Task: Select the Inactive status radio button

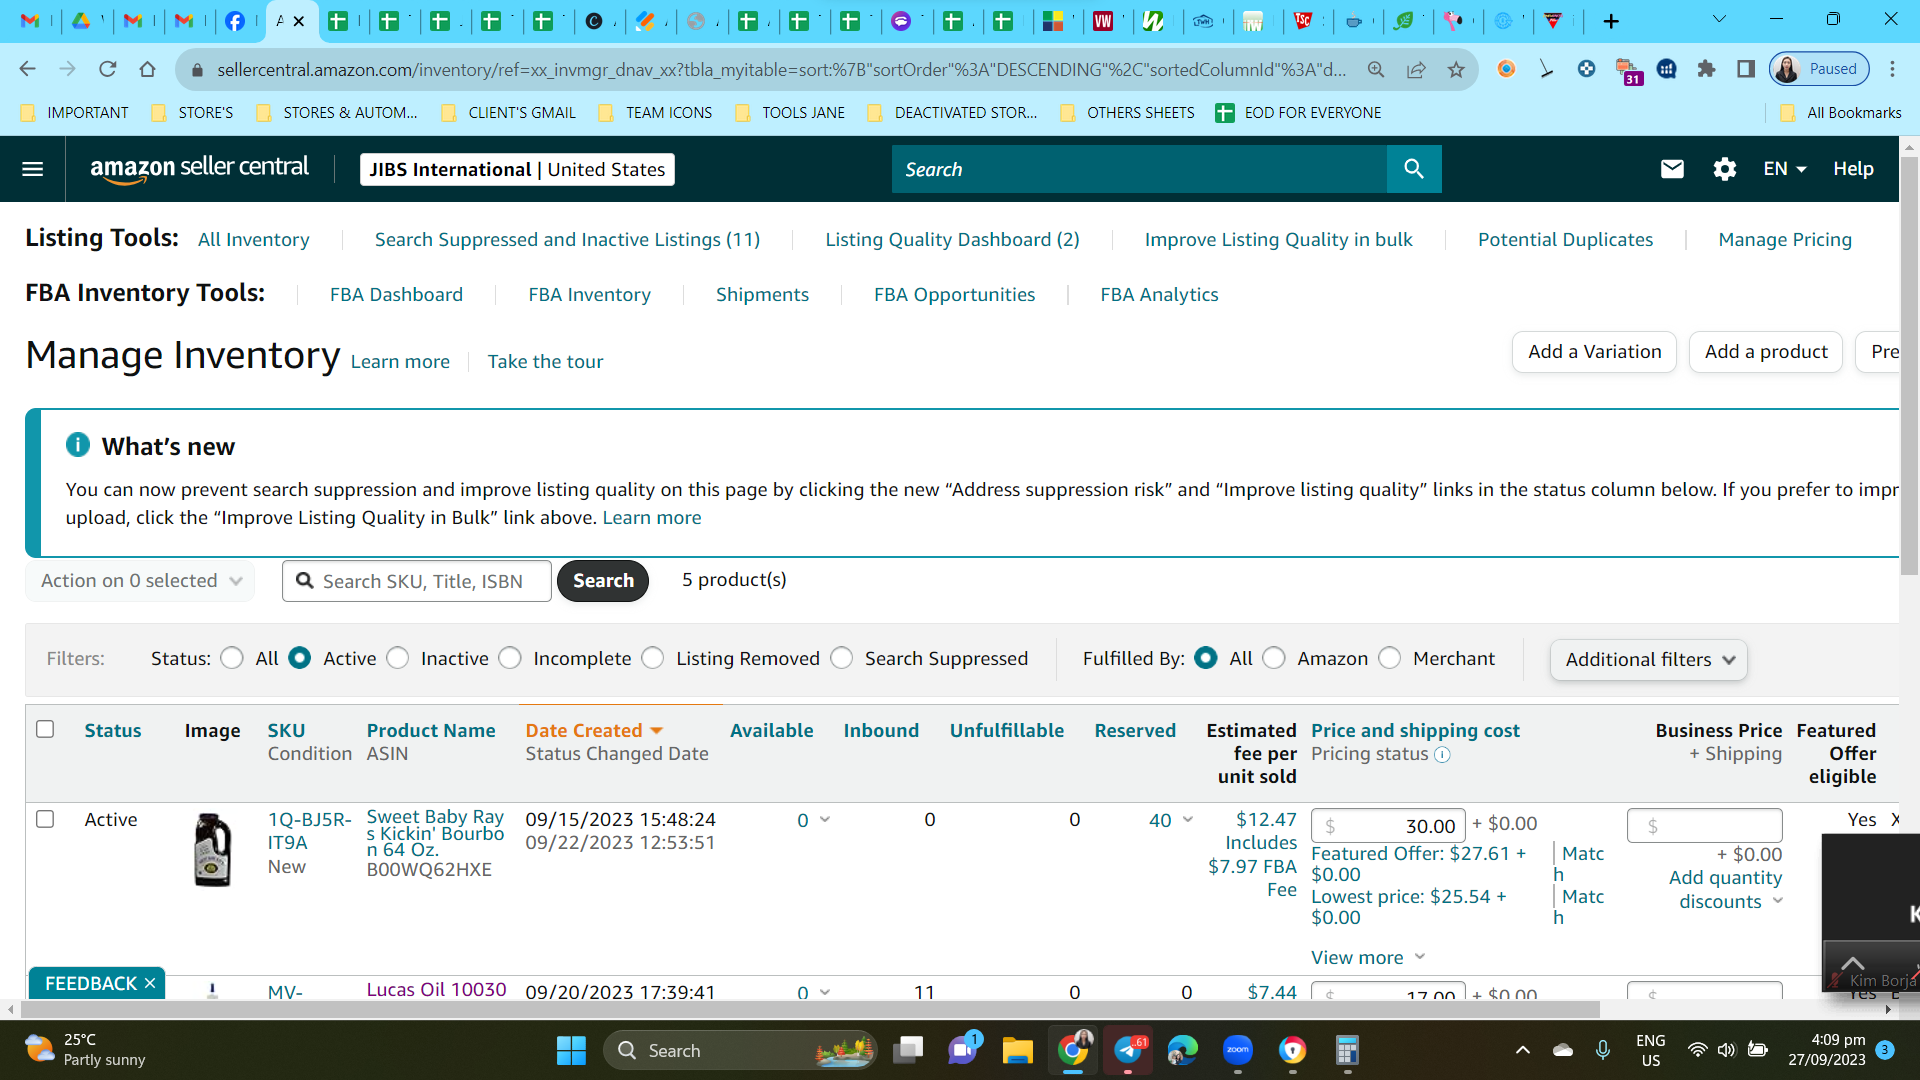Action: (398, 658)
